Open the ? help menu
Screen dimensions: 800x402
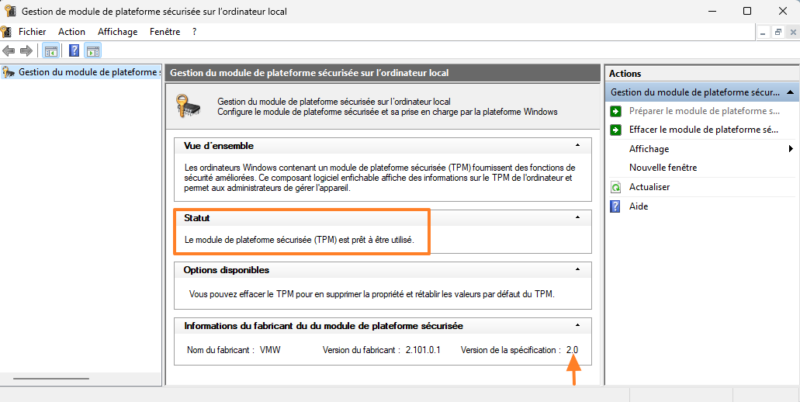[x=194, y=32]
